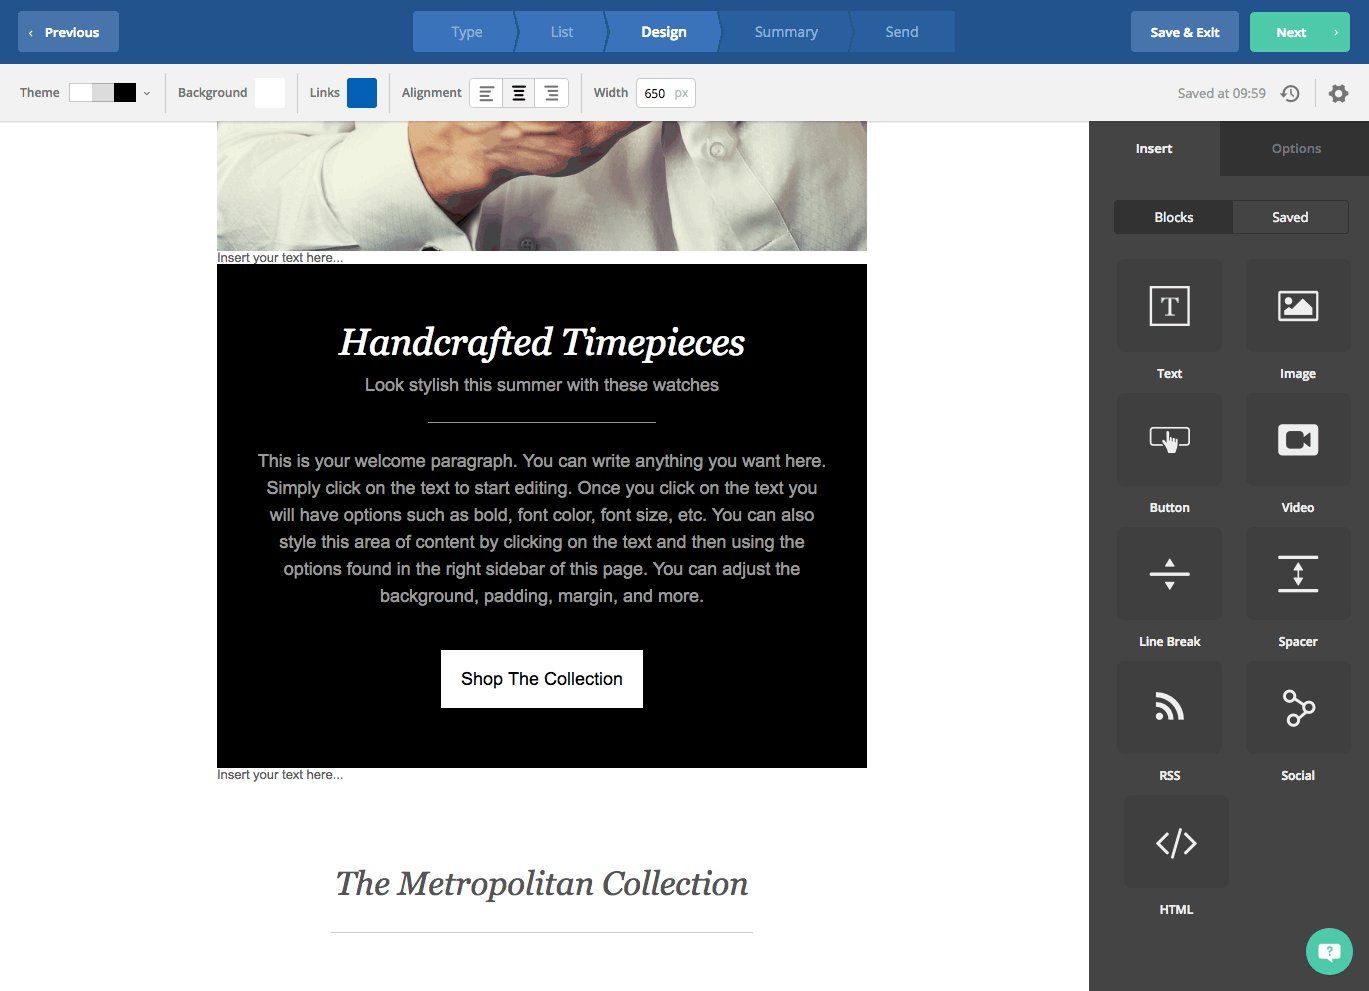The width and height of the screenshot is (1369, 991).
Task: Add a Button block
Action: [1169, 440]
